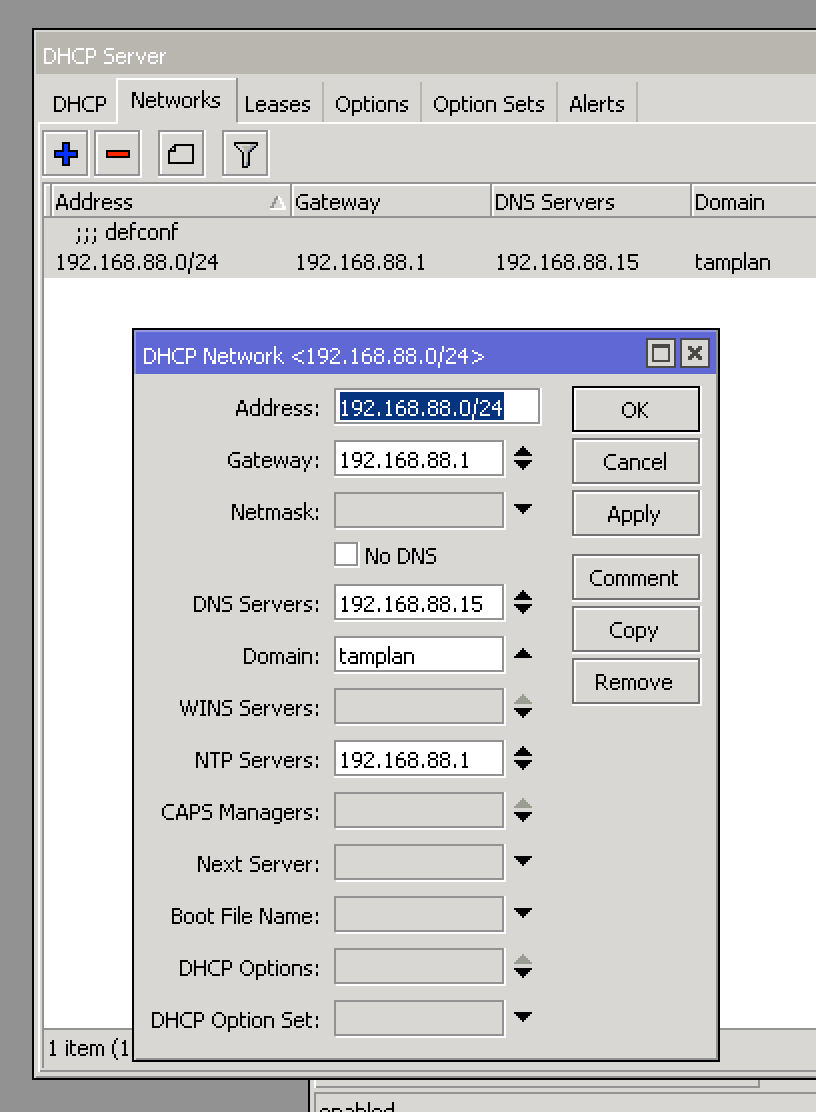Click the '1 item' status bar text
Image resolution: width=816 pixels, height=1112 pixels.
tap(89, 1047)
